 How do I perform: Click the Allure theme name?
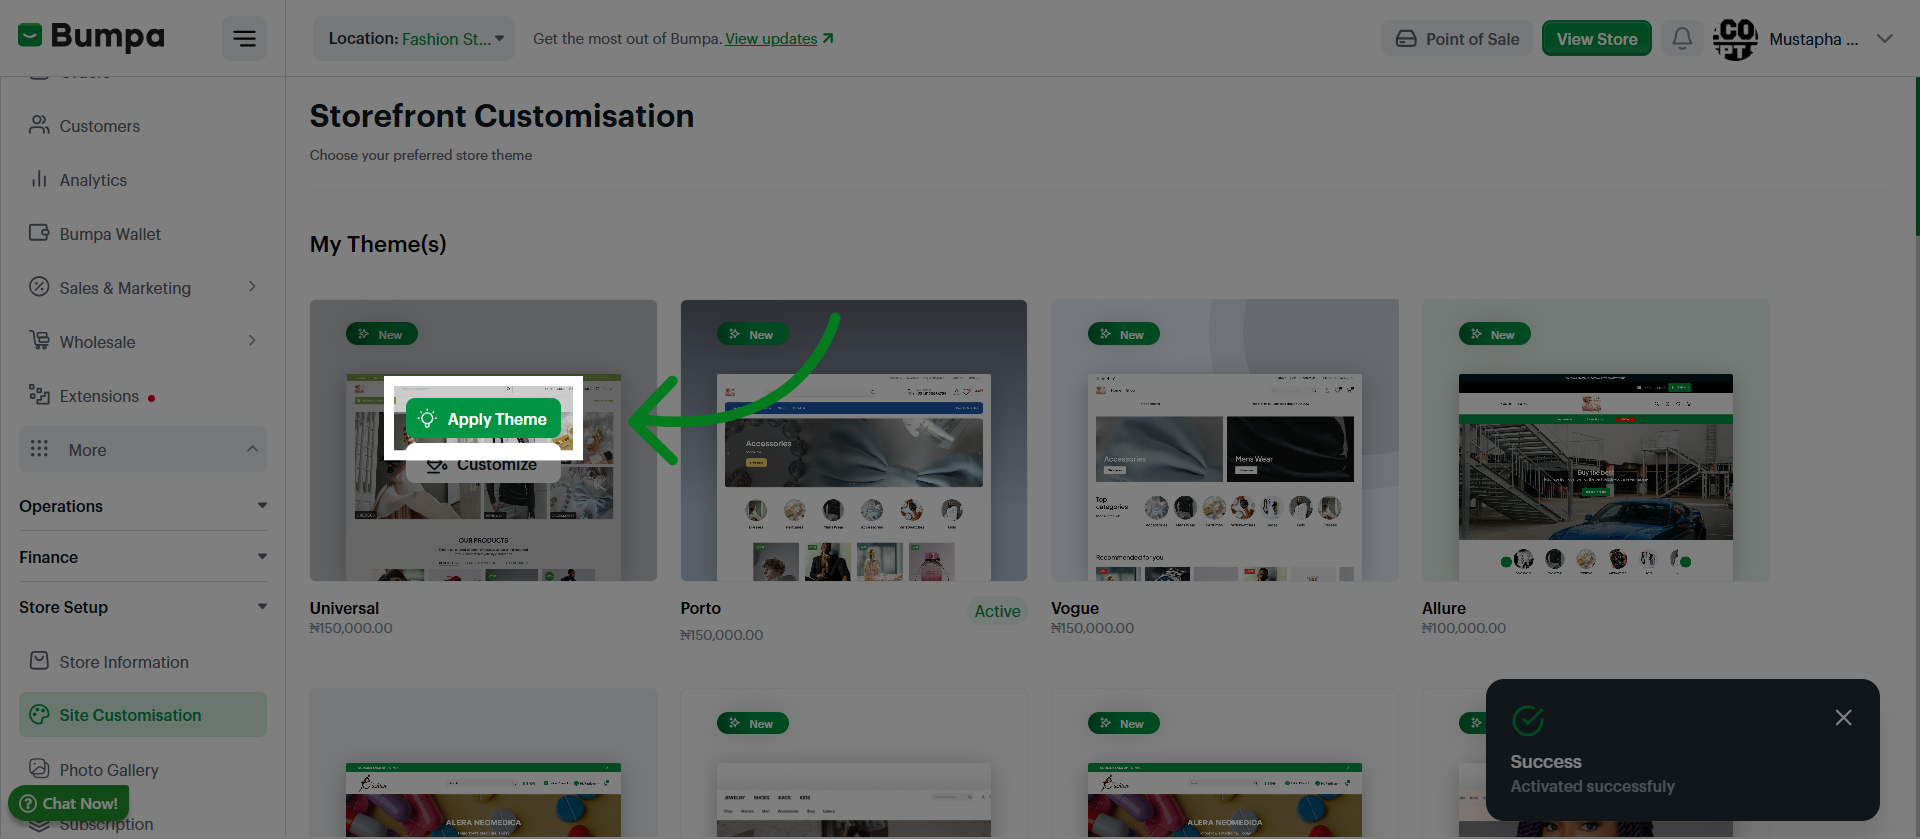(1444, 608)
